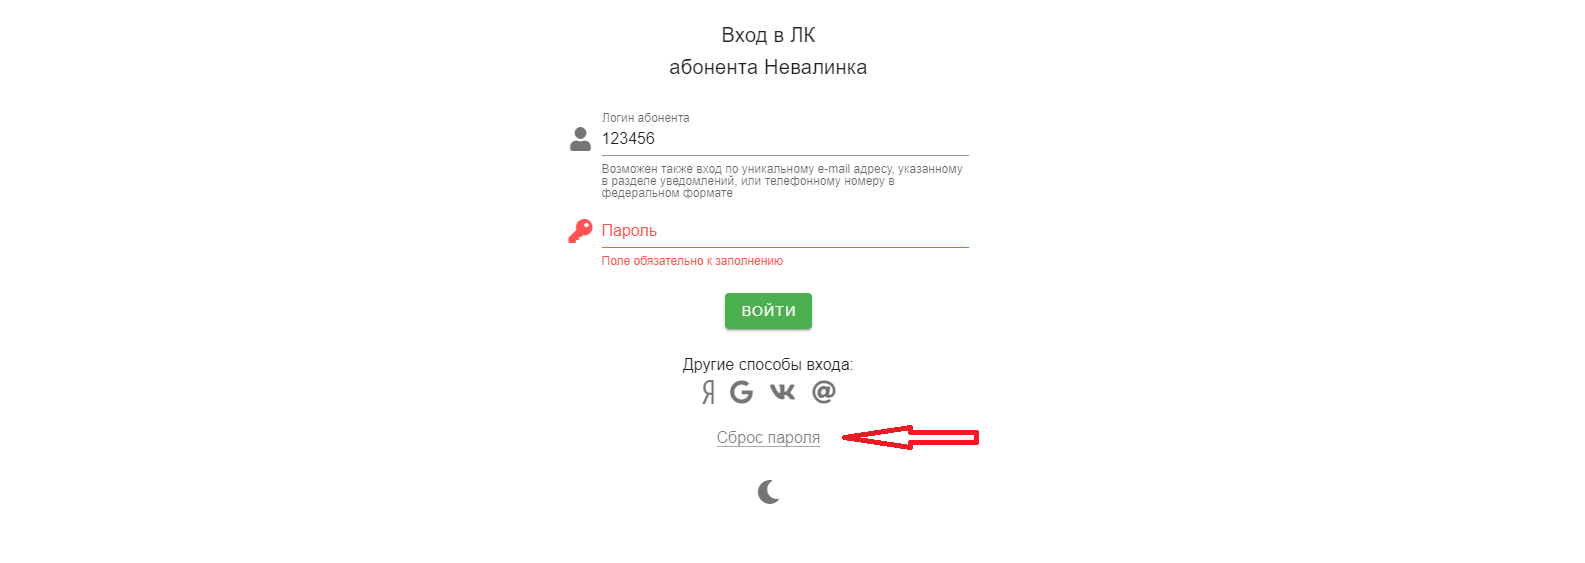Click the gray hint text about e-mail login
The width and height of the screenshot is (1585, 563).
(782, 181)
